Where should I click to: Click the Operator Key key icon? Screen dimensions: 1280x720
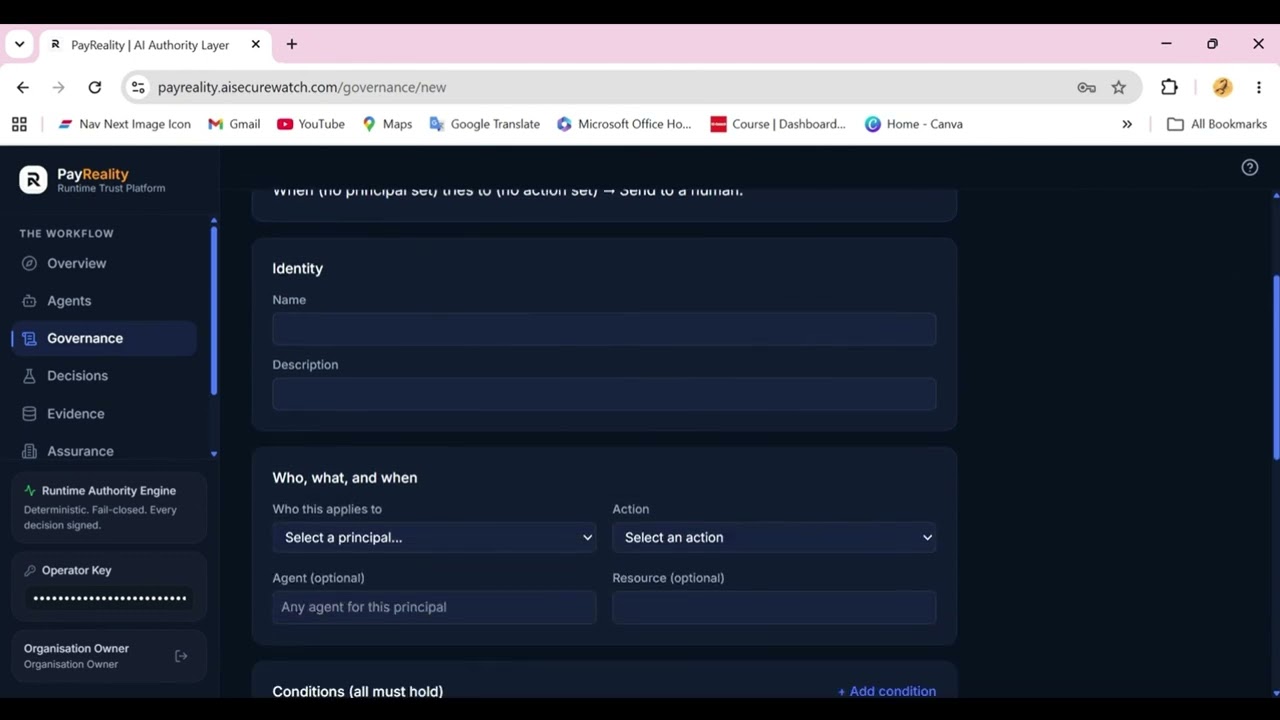coord(30,570)
